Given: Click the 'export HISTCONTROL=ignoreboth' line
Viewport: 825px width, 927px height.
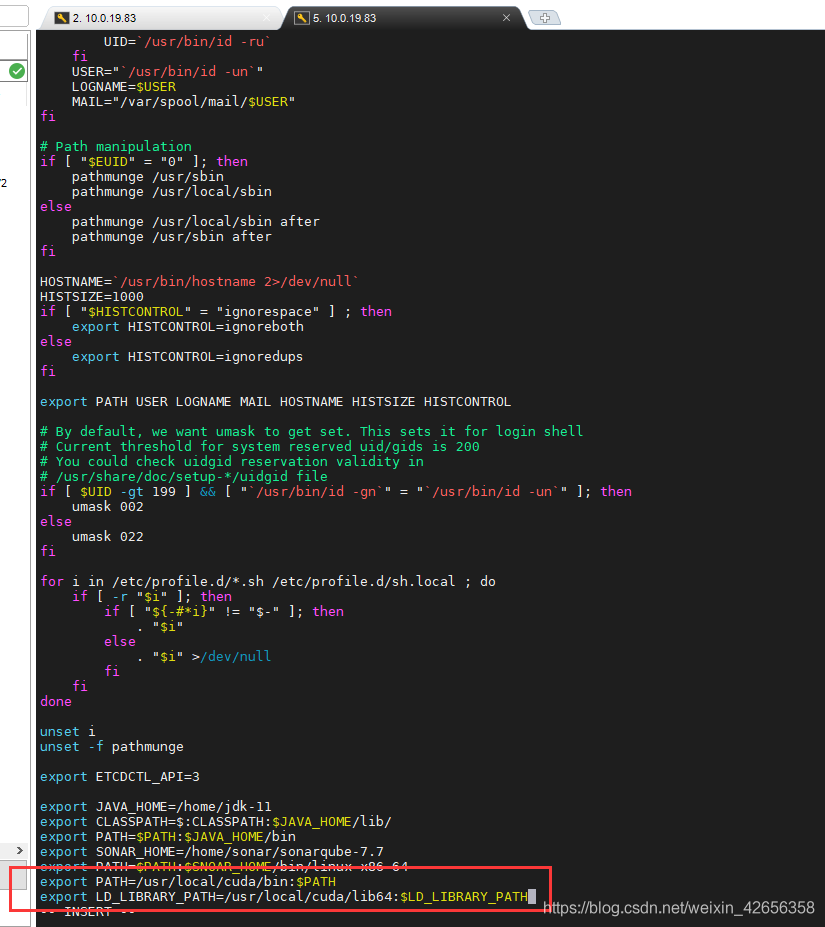Looking at the screenshot, I should coord(187,326).
